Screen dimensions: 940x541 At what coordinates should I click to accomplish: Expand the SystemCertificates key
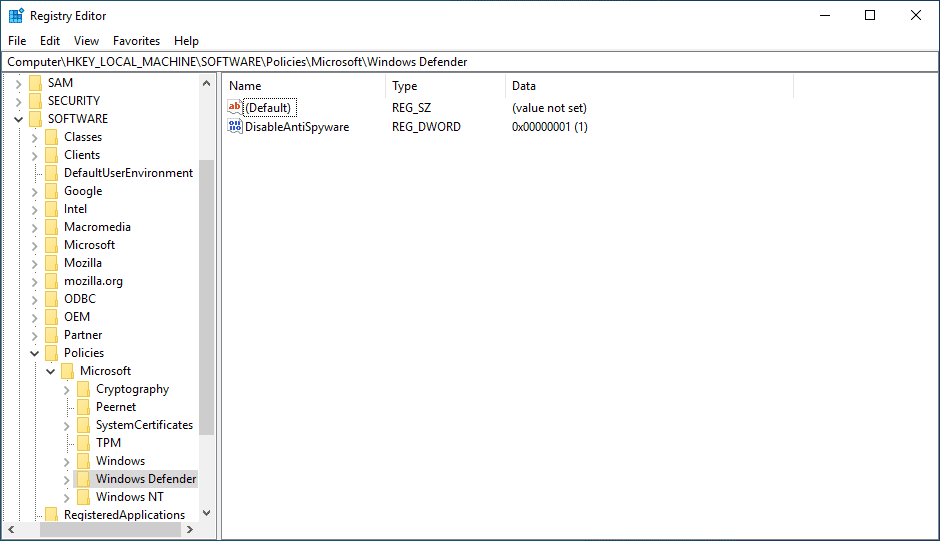(67, 425)
